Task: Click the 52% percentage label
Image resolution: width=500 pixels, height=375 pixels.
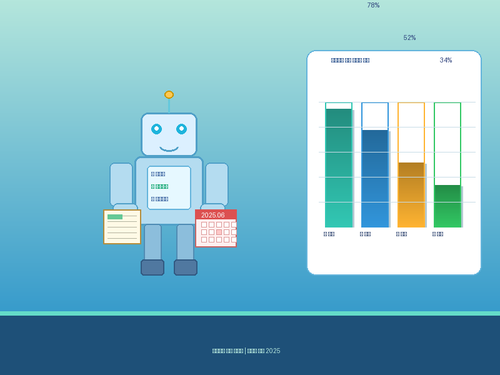Action: (410, 38)
